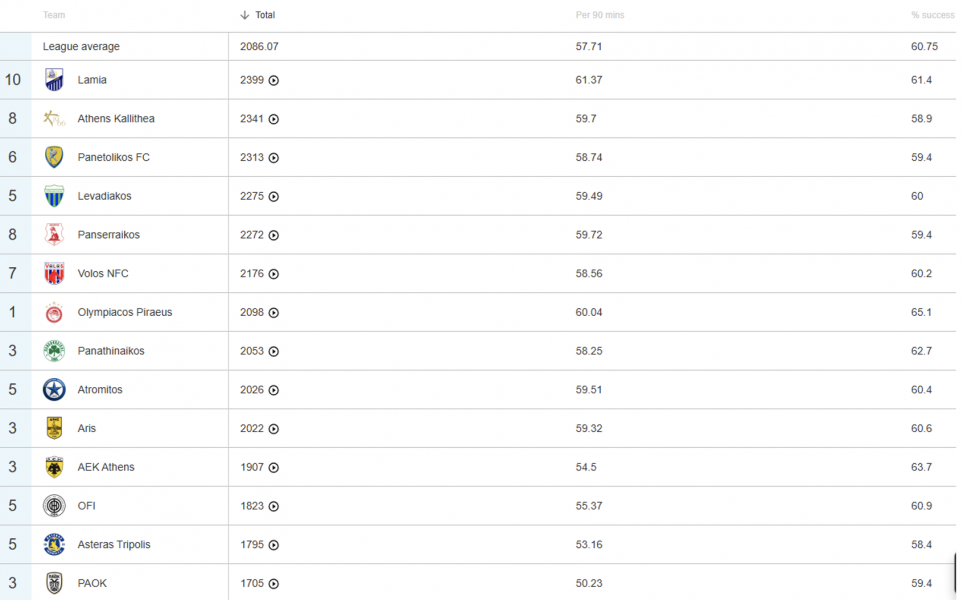Select the League average row
Image resolution: width=963 pixels, height=600 pixels.
[478, 46]
